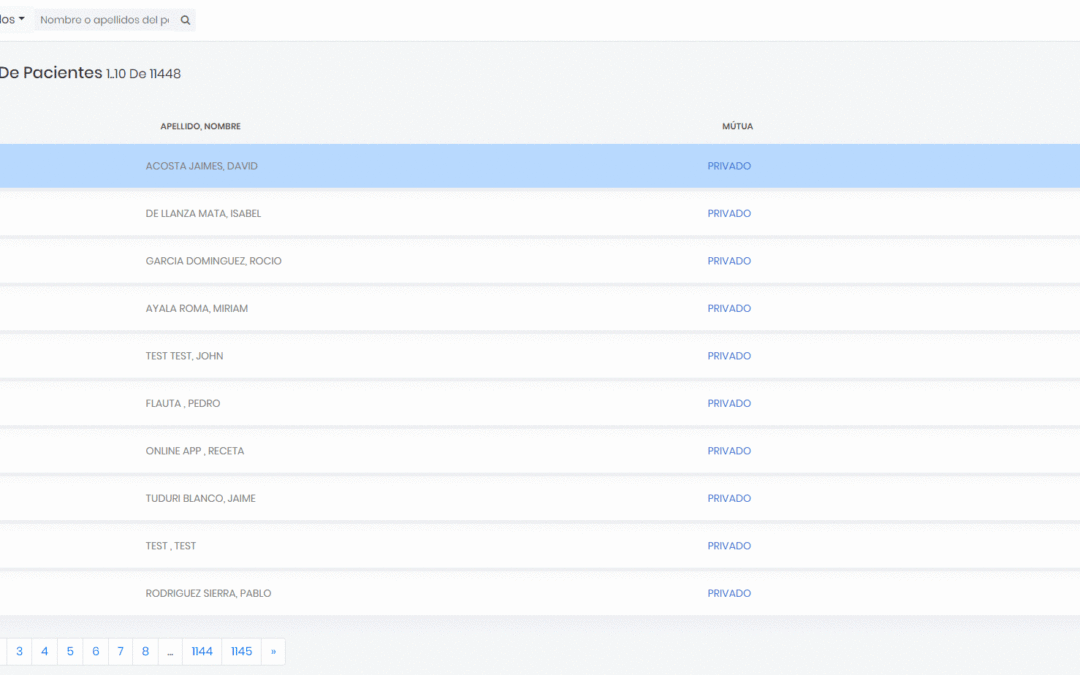
Task: Click PRIVADO link for GARCIA DOMINGUEZ row
Action: [x=729, y=261]
